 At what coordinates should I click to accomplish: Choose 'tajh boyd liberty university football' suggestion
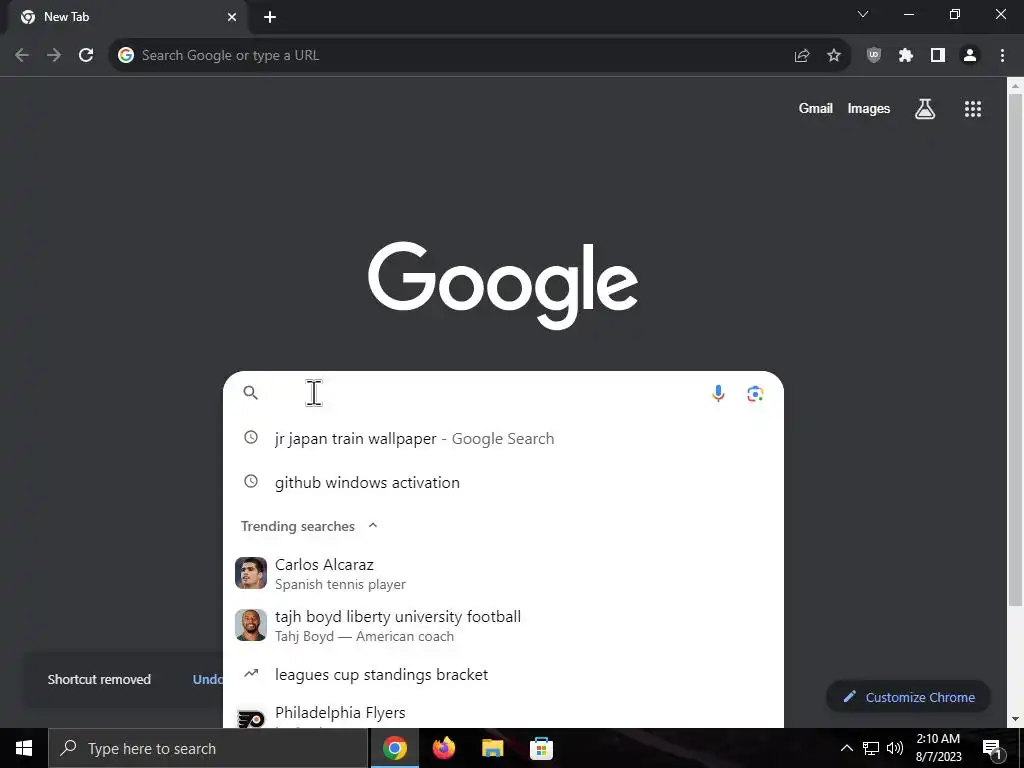coord(503,626)
